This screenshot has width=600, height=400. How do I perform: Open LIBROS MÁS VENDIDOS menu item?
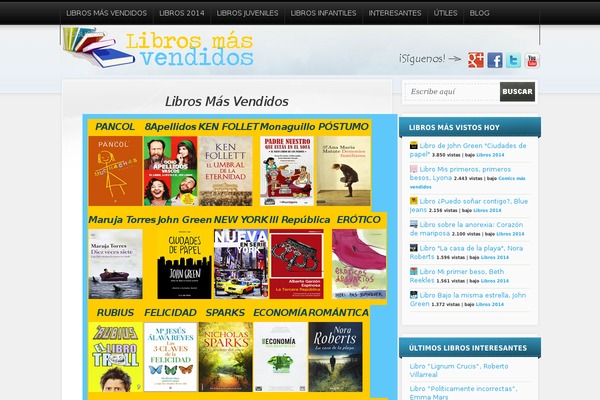click(106, 13)
